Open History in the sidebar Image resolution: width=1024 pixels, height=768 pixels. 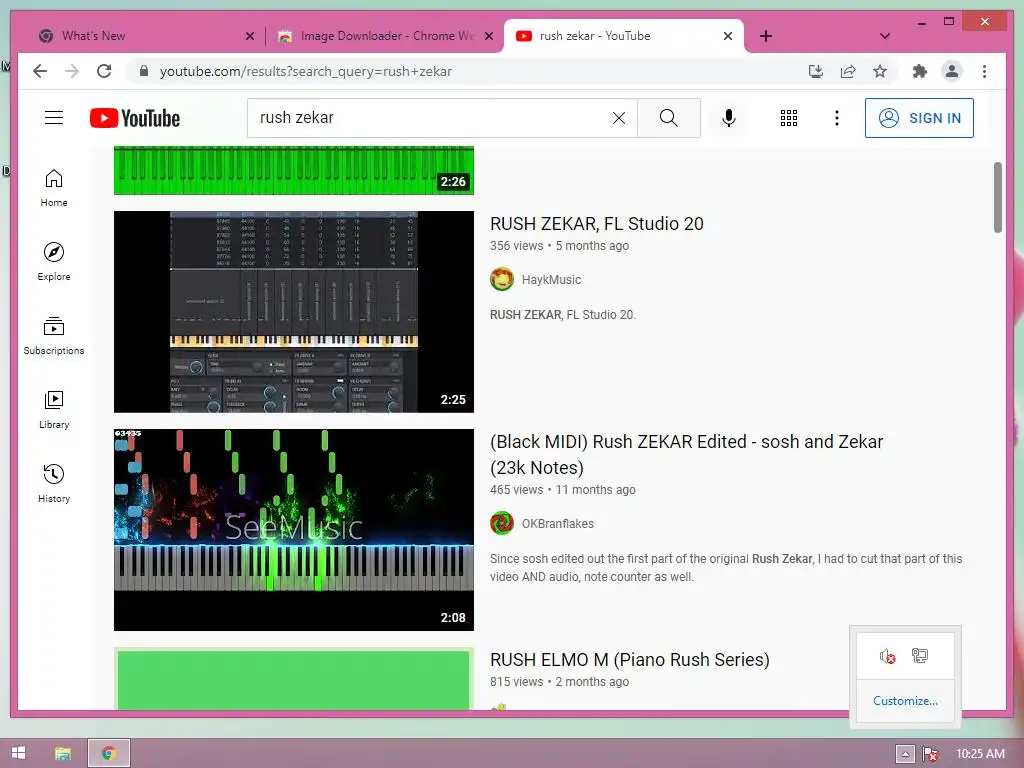[54, 483]
